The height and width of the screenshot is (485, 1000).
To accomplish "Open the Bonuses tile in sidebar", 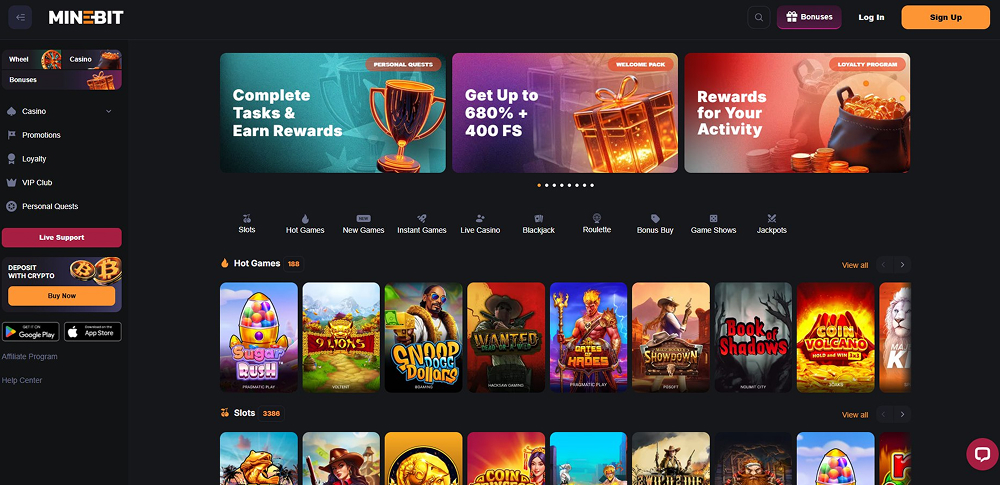I will tap(62, 80).
